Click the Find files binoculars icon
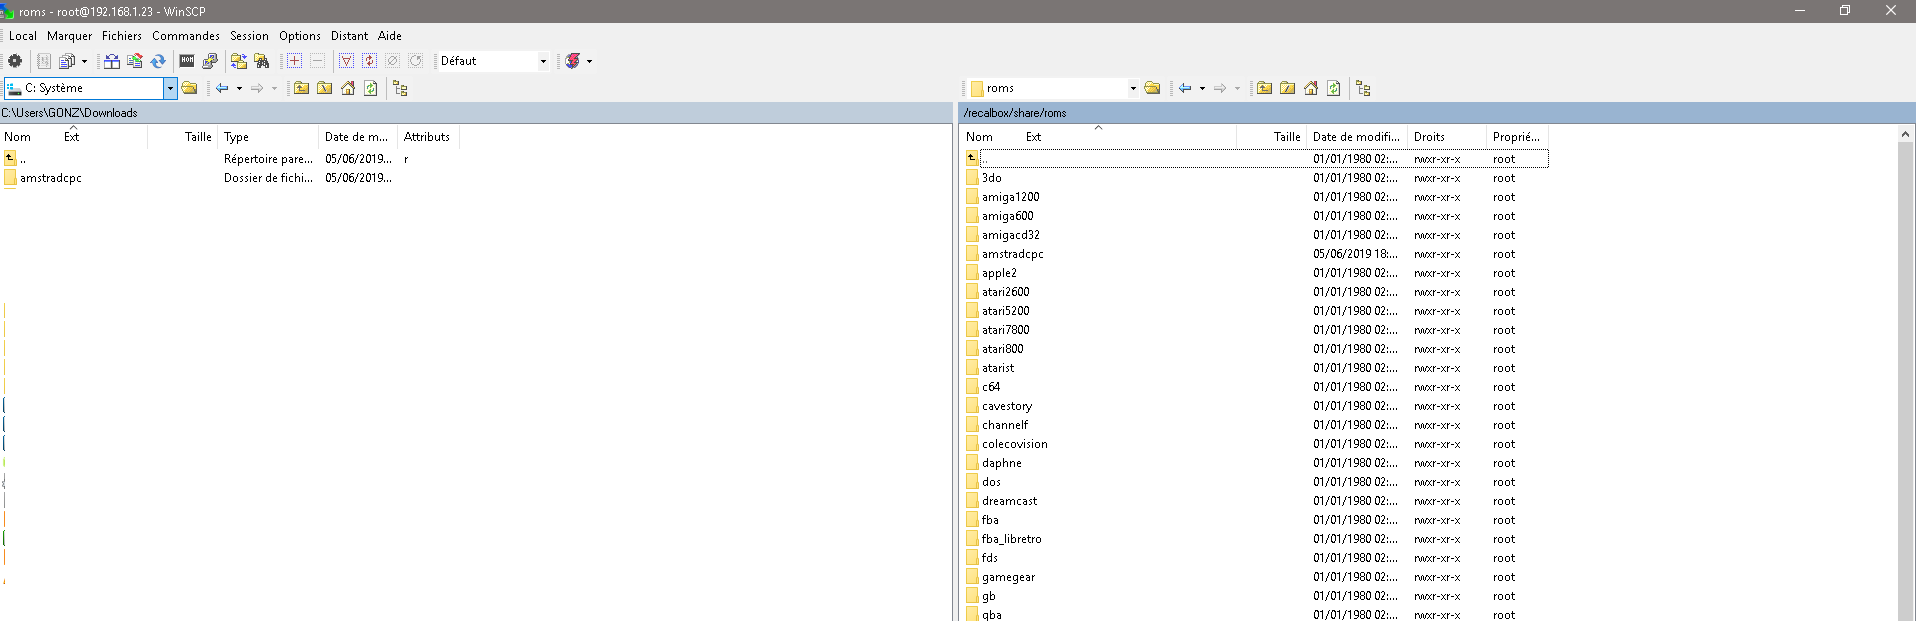Viewport: 1916px width, 621px height. coord(262,61)
